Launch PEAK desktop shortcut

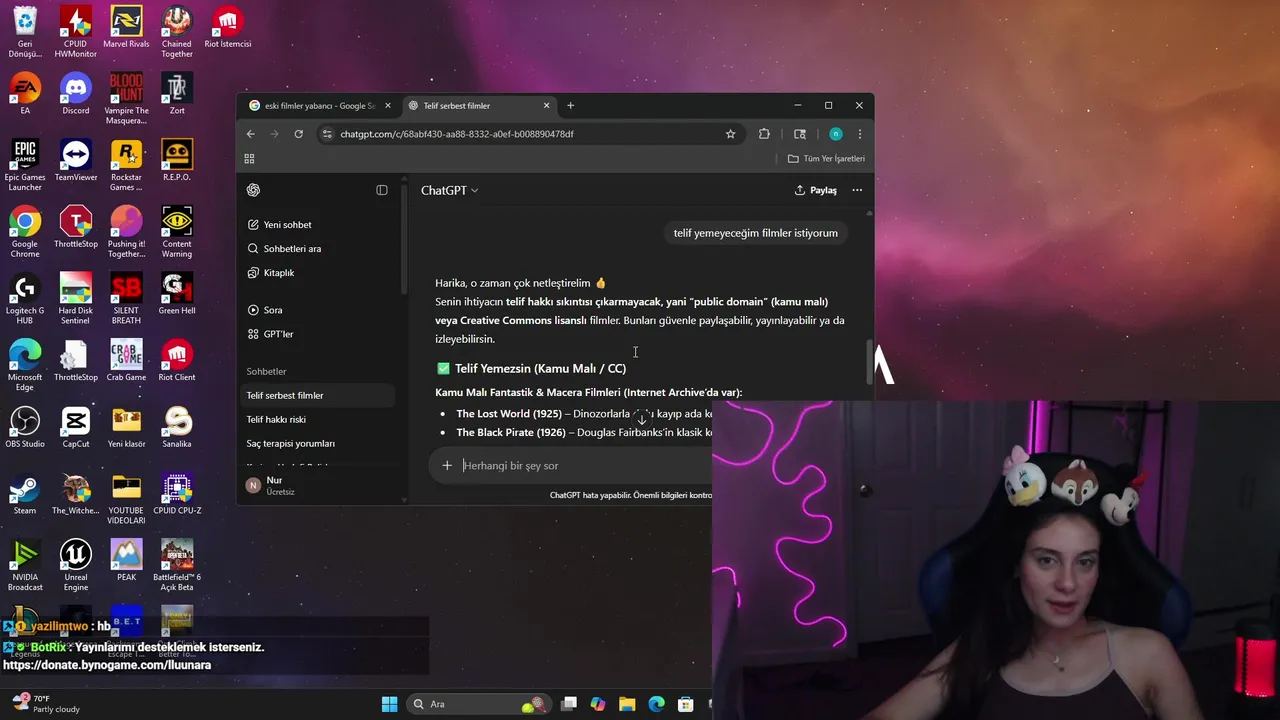pyautogui.click(x=126, y=561)
